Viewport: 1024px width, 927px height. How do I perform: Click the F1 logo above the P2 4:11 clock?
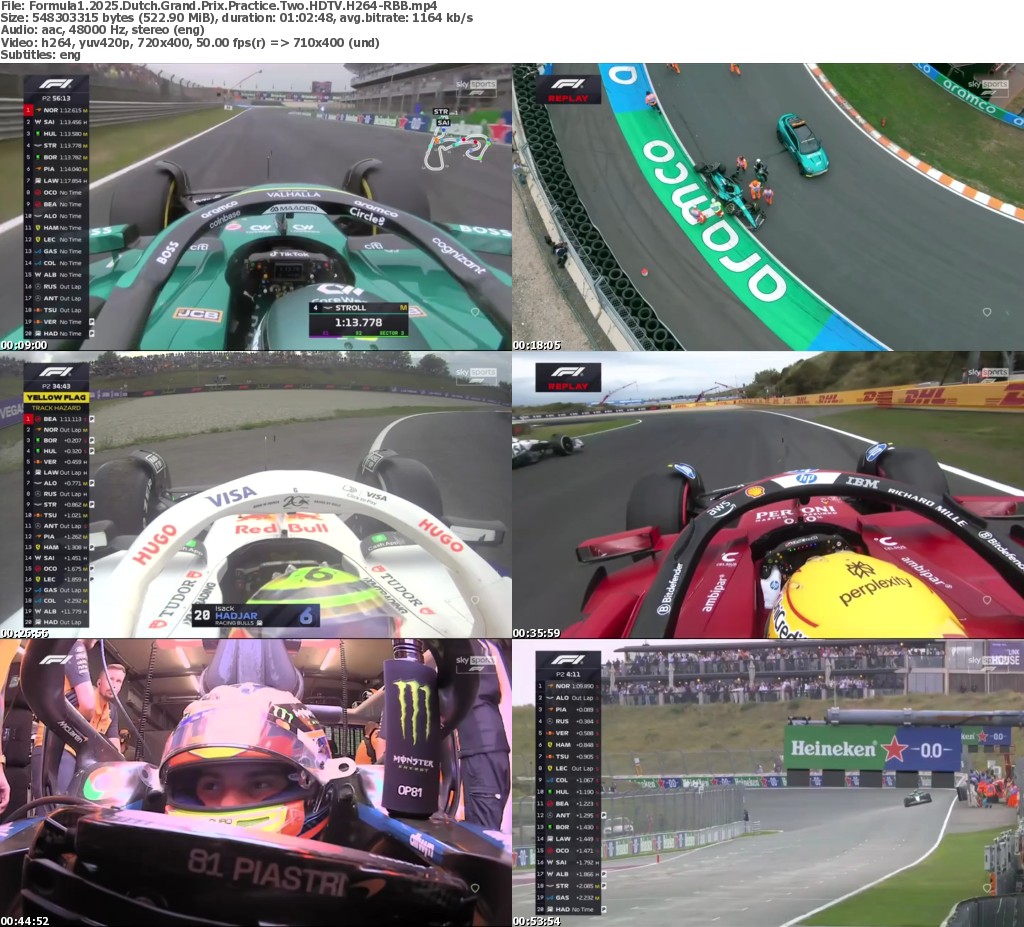click(568, 660)
